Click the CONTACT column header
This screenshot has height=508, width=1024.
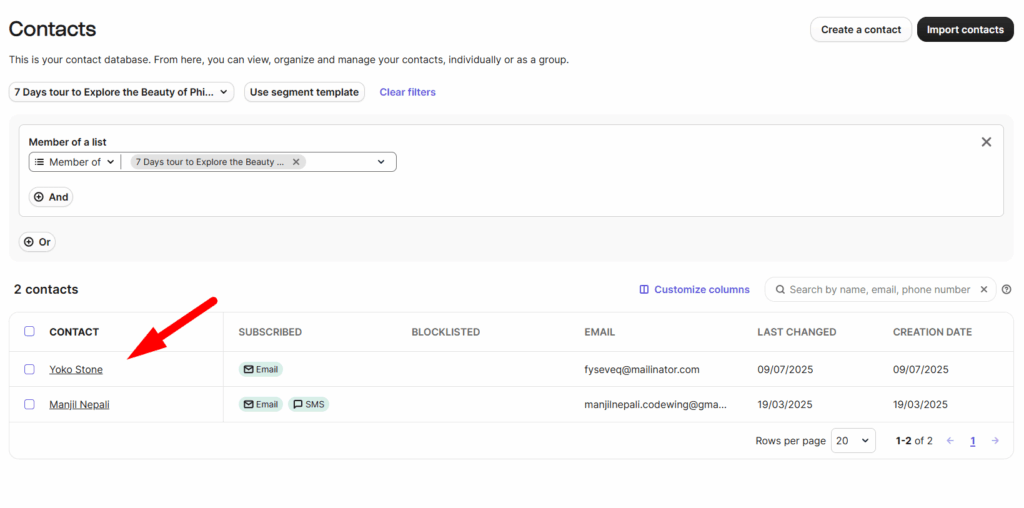[x=74, y=332]
